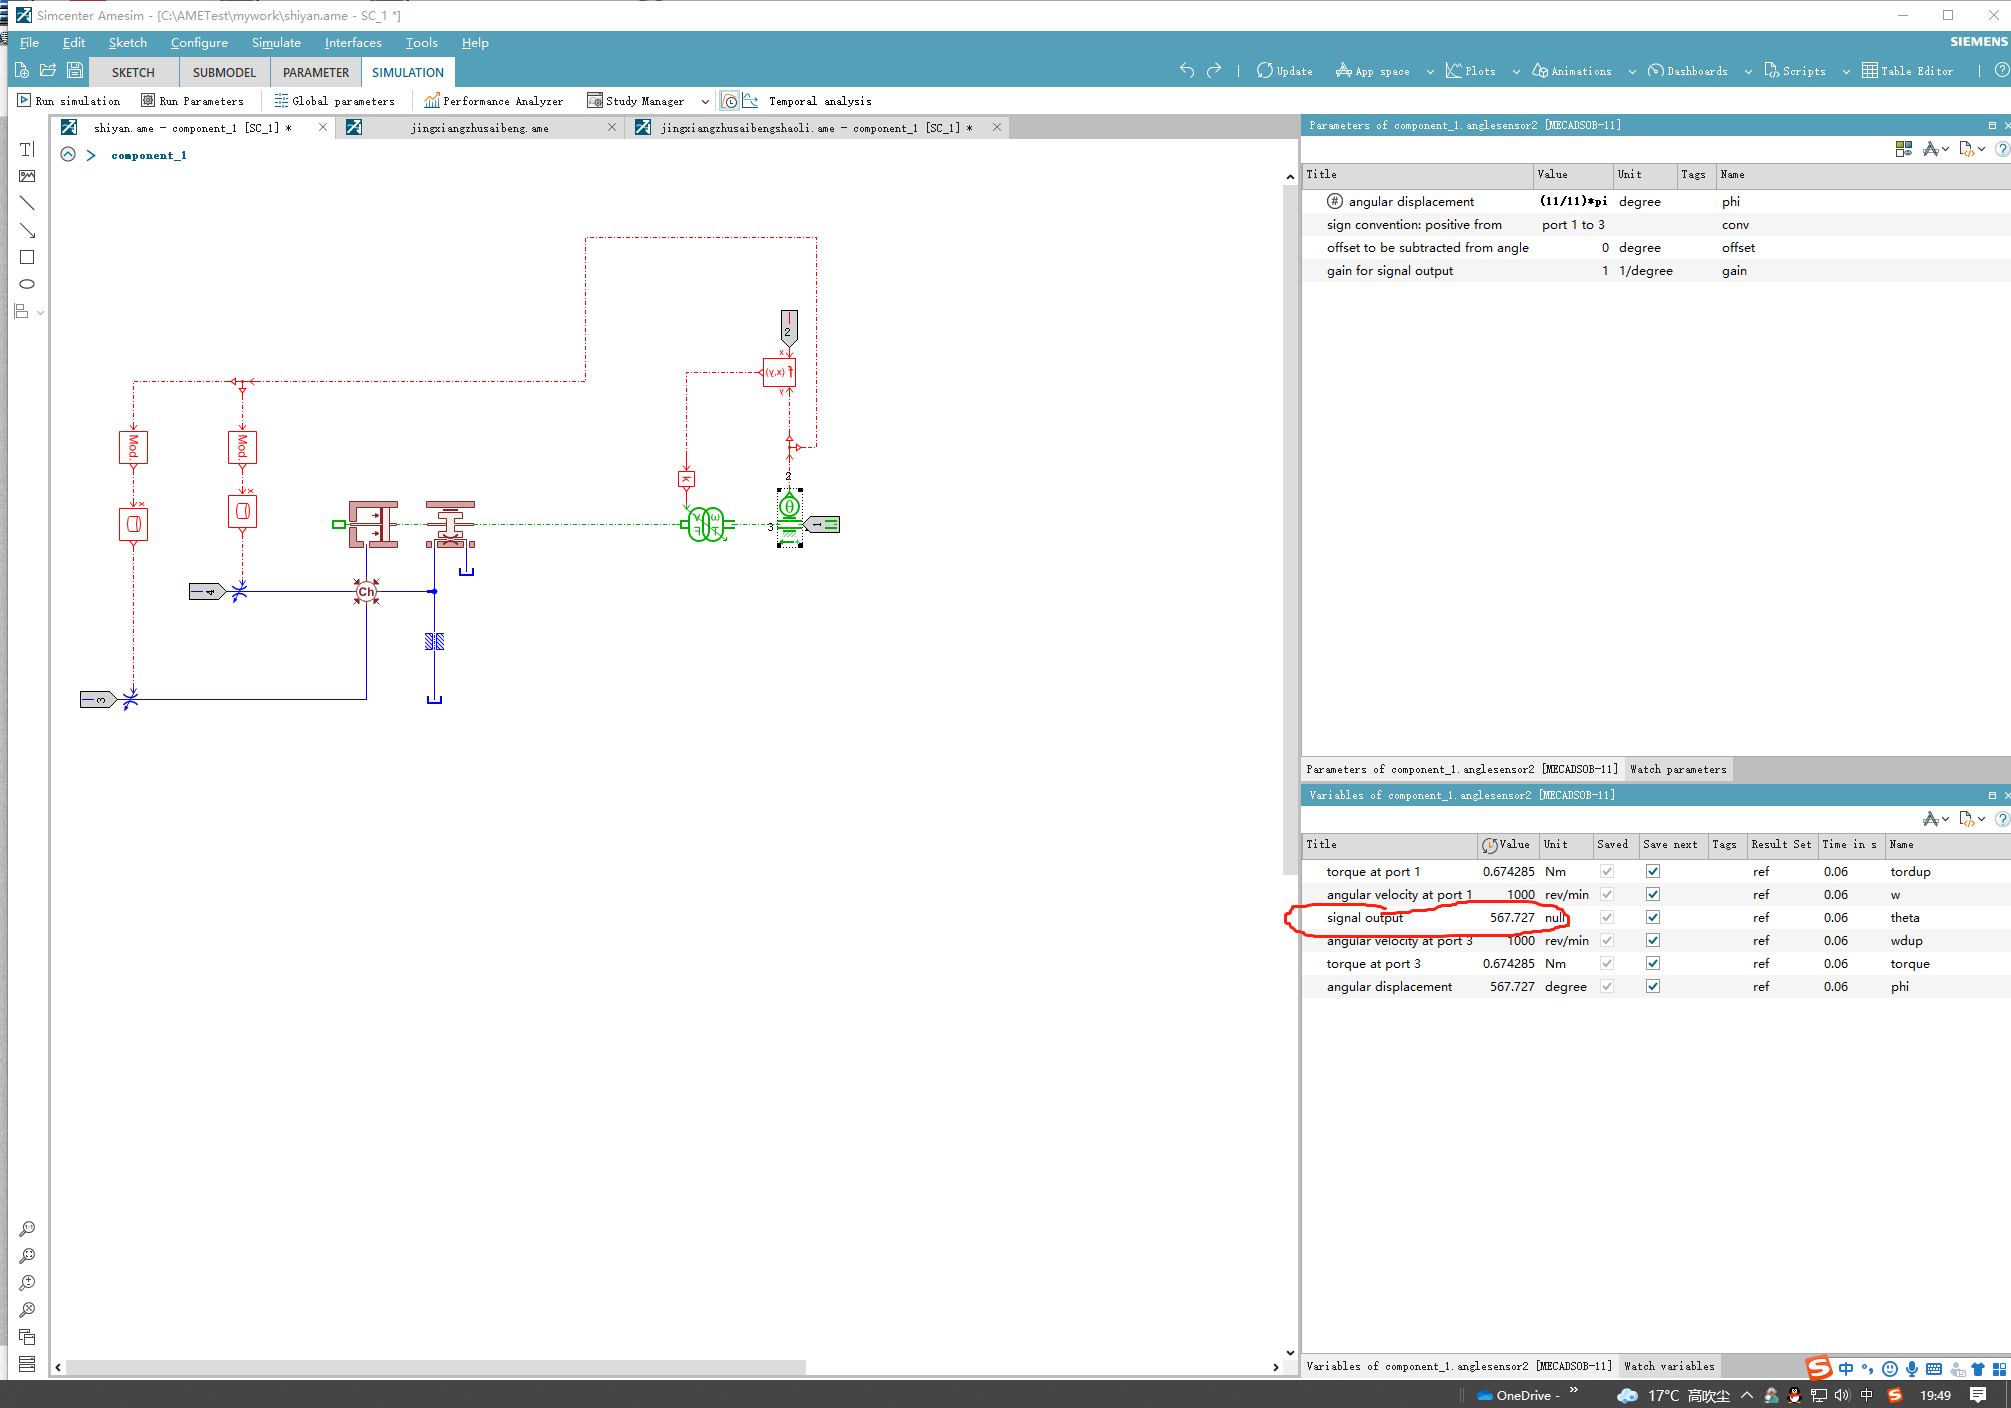
Task: Click the top zoom magnifier icon in sidebar
Action: [x=27, y=1229]
